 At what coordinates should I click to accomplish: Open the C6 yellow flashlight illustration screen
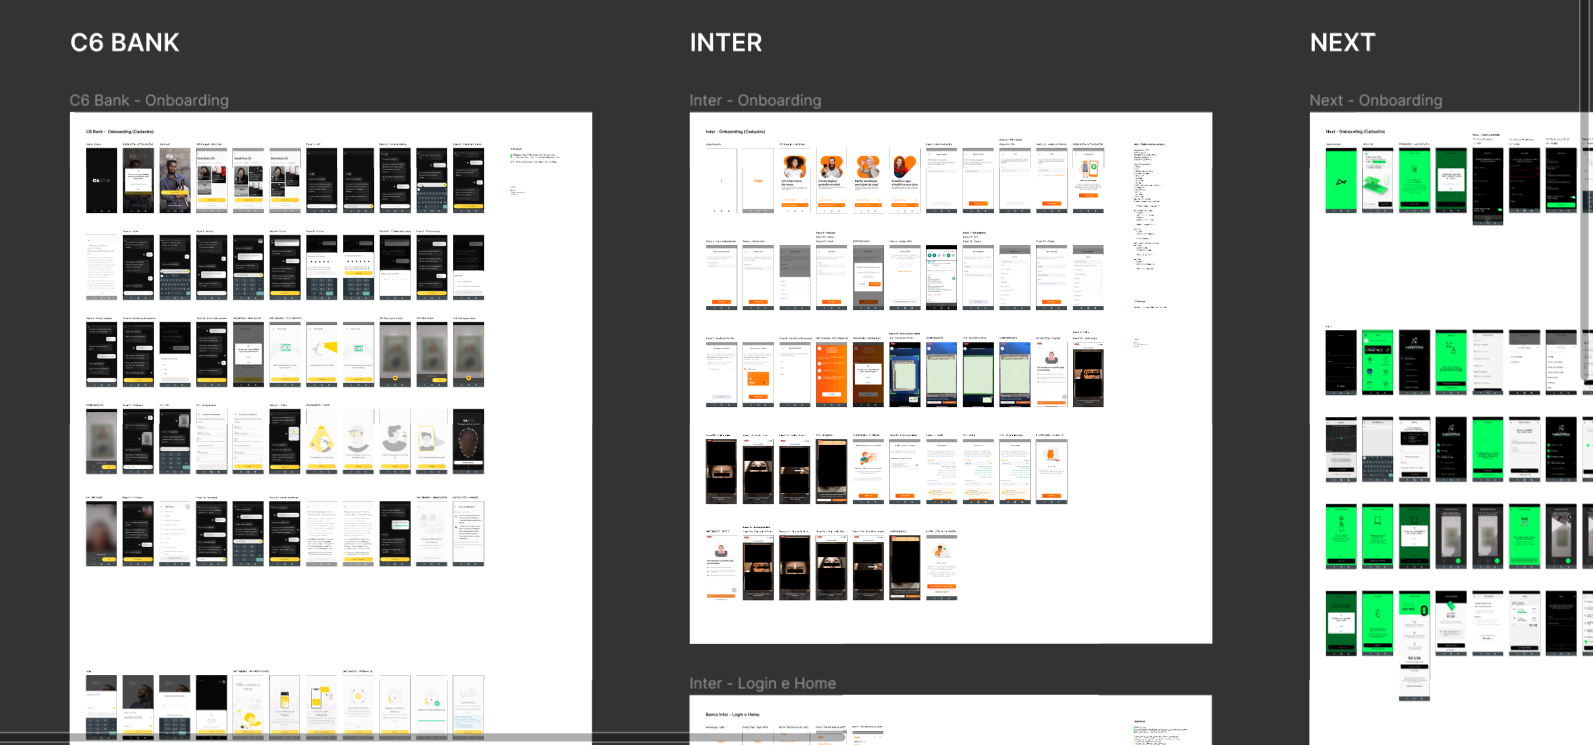321,354
